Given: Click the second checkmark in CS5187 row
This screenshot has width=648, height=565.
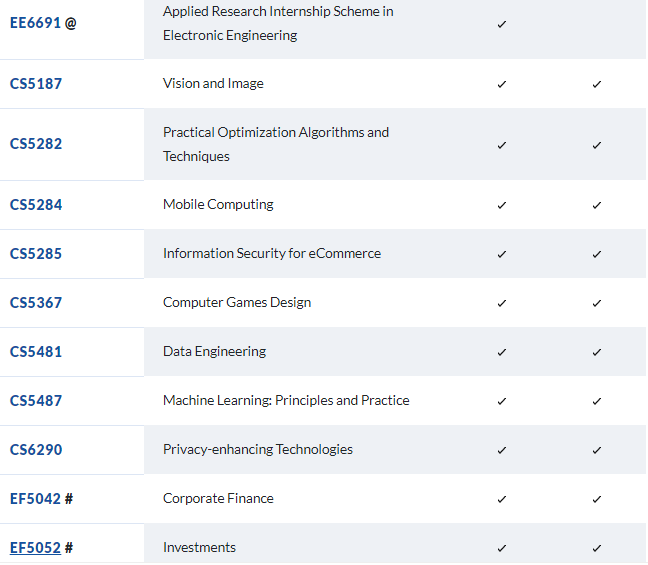Looking at the screenshot, I should click(x=597, y=84).
